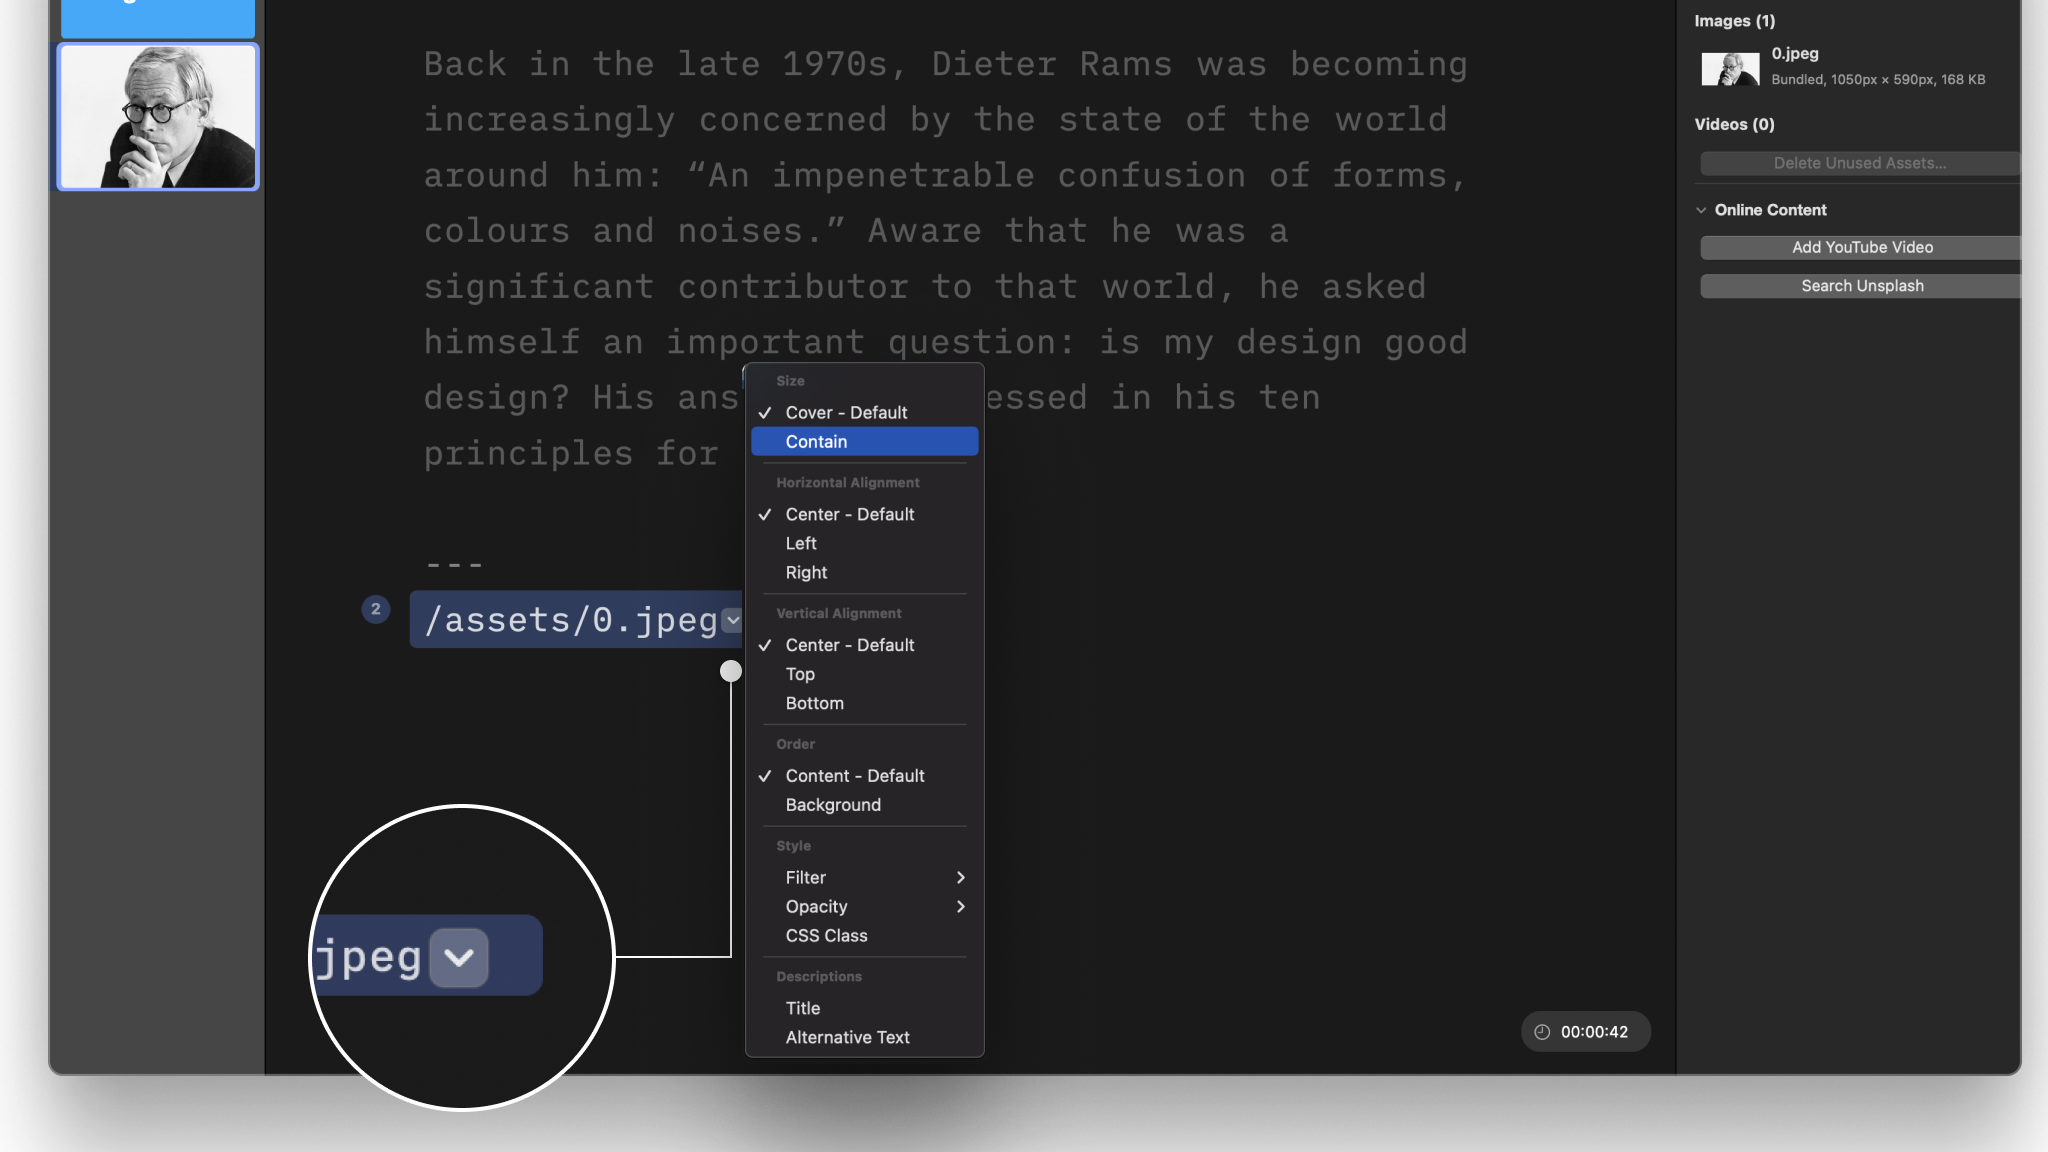Choose "Top" vertical alignment

[x=798, y=674]
